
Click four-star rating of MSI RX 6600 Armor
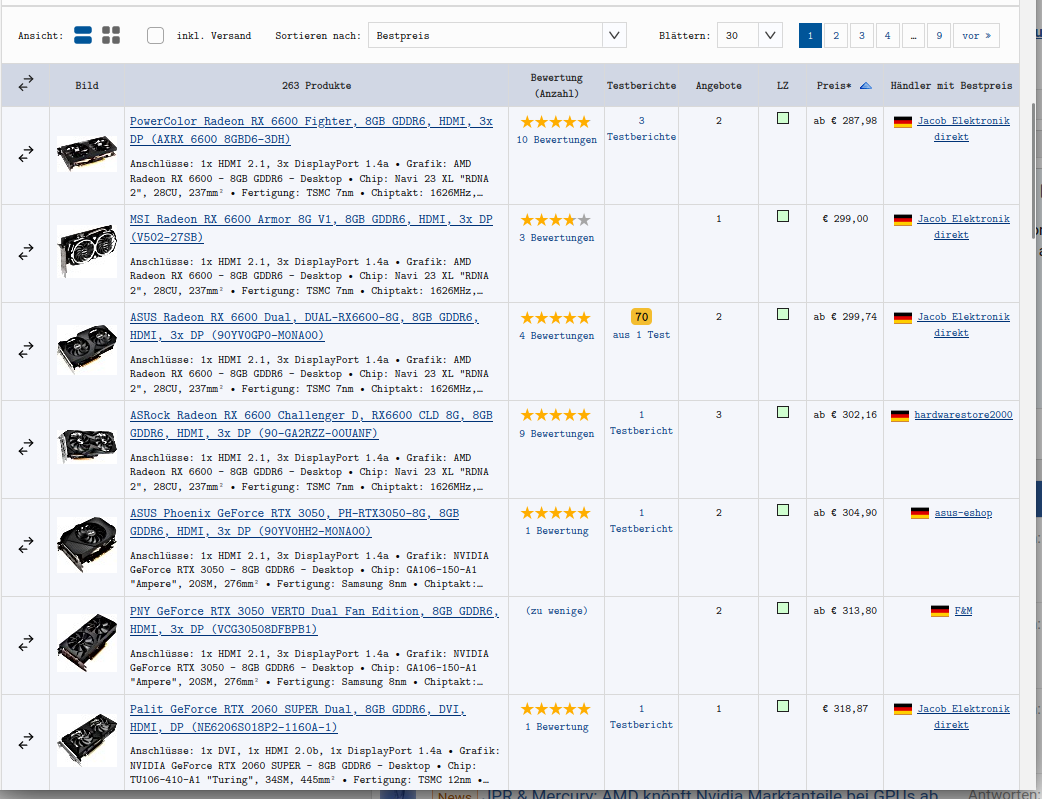point(556,219)
